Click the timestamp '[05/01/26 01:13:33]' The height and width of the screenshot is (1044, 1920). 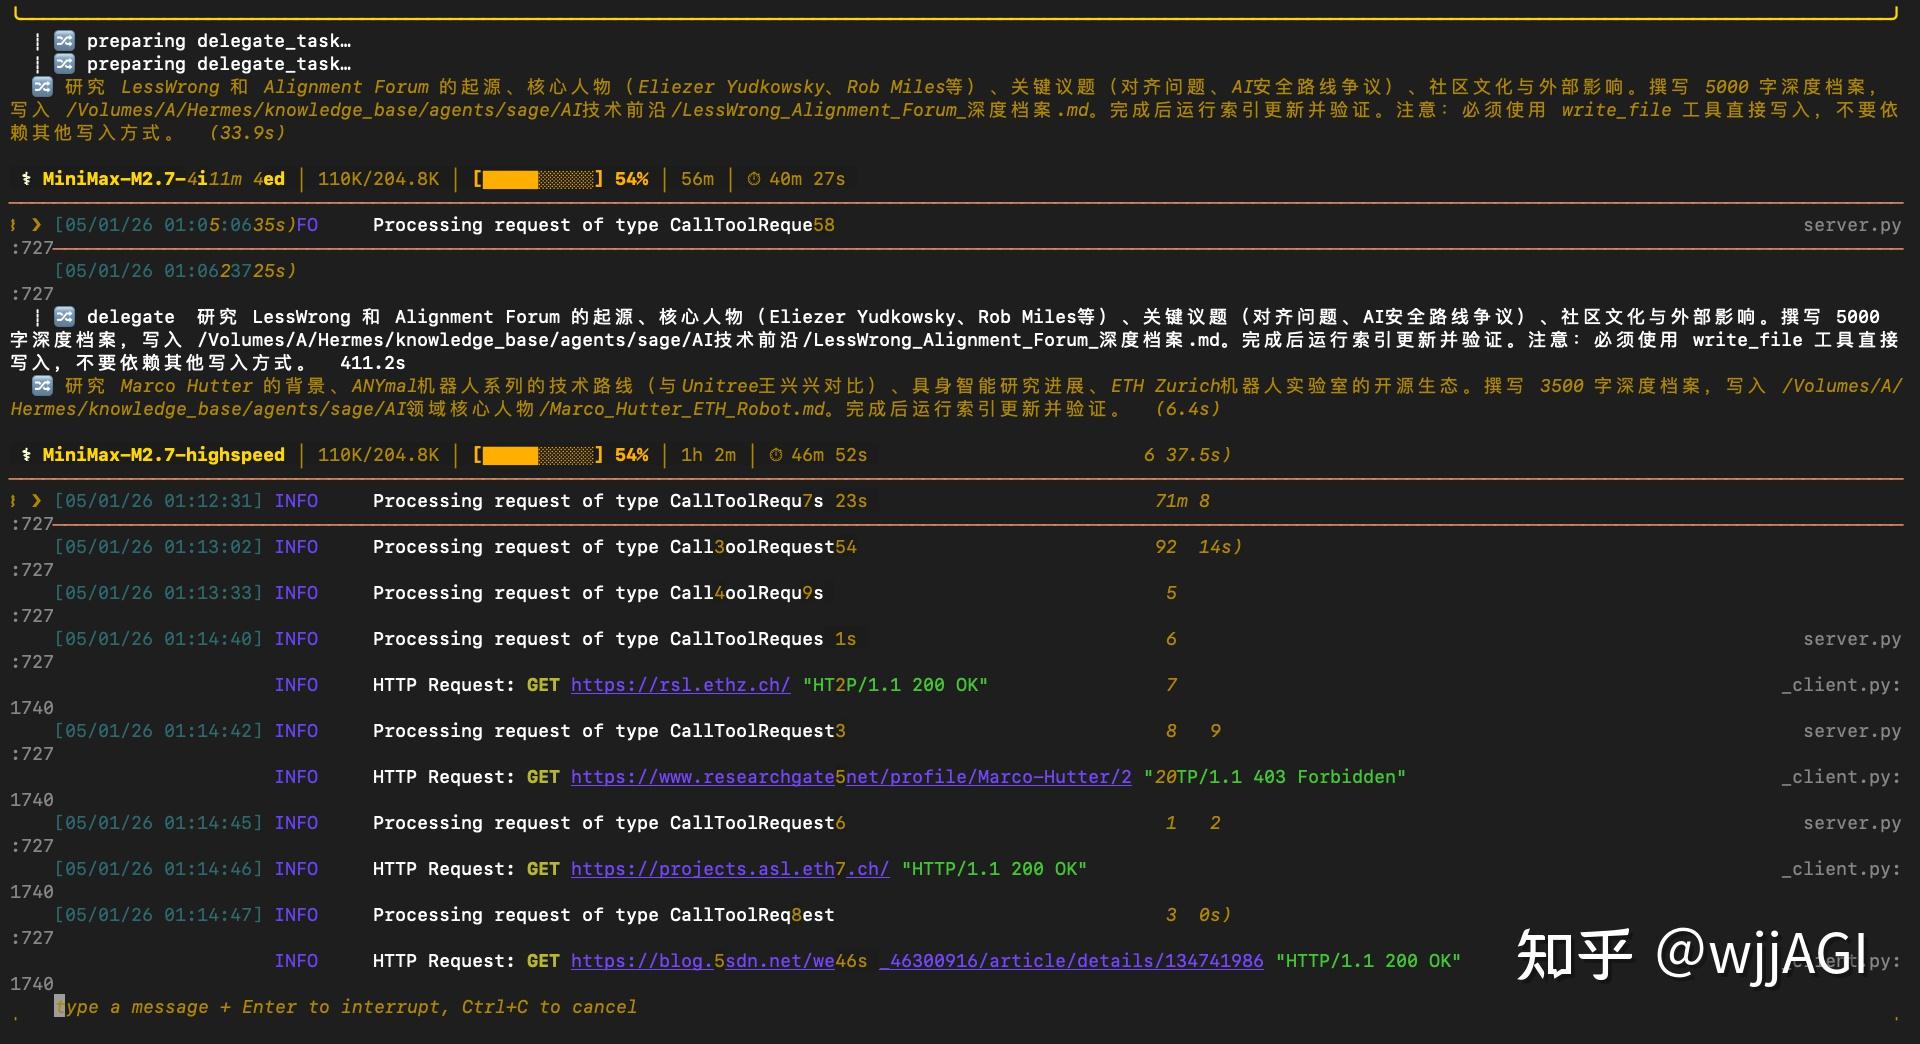[158, 593]
